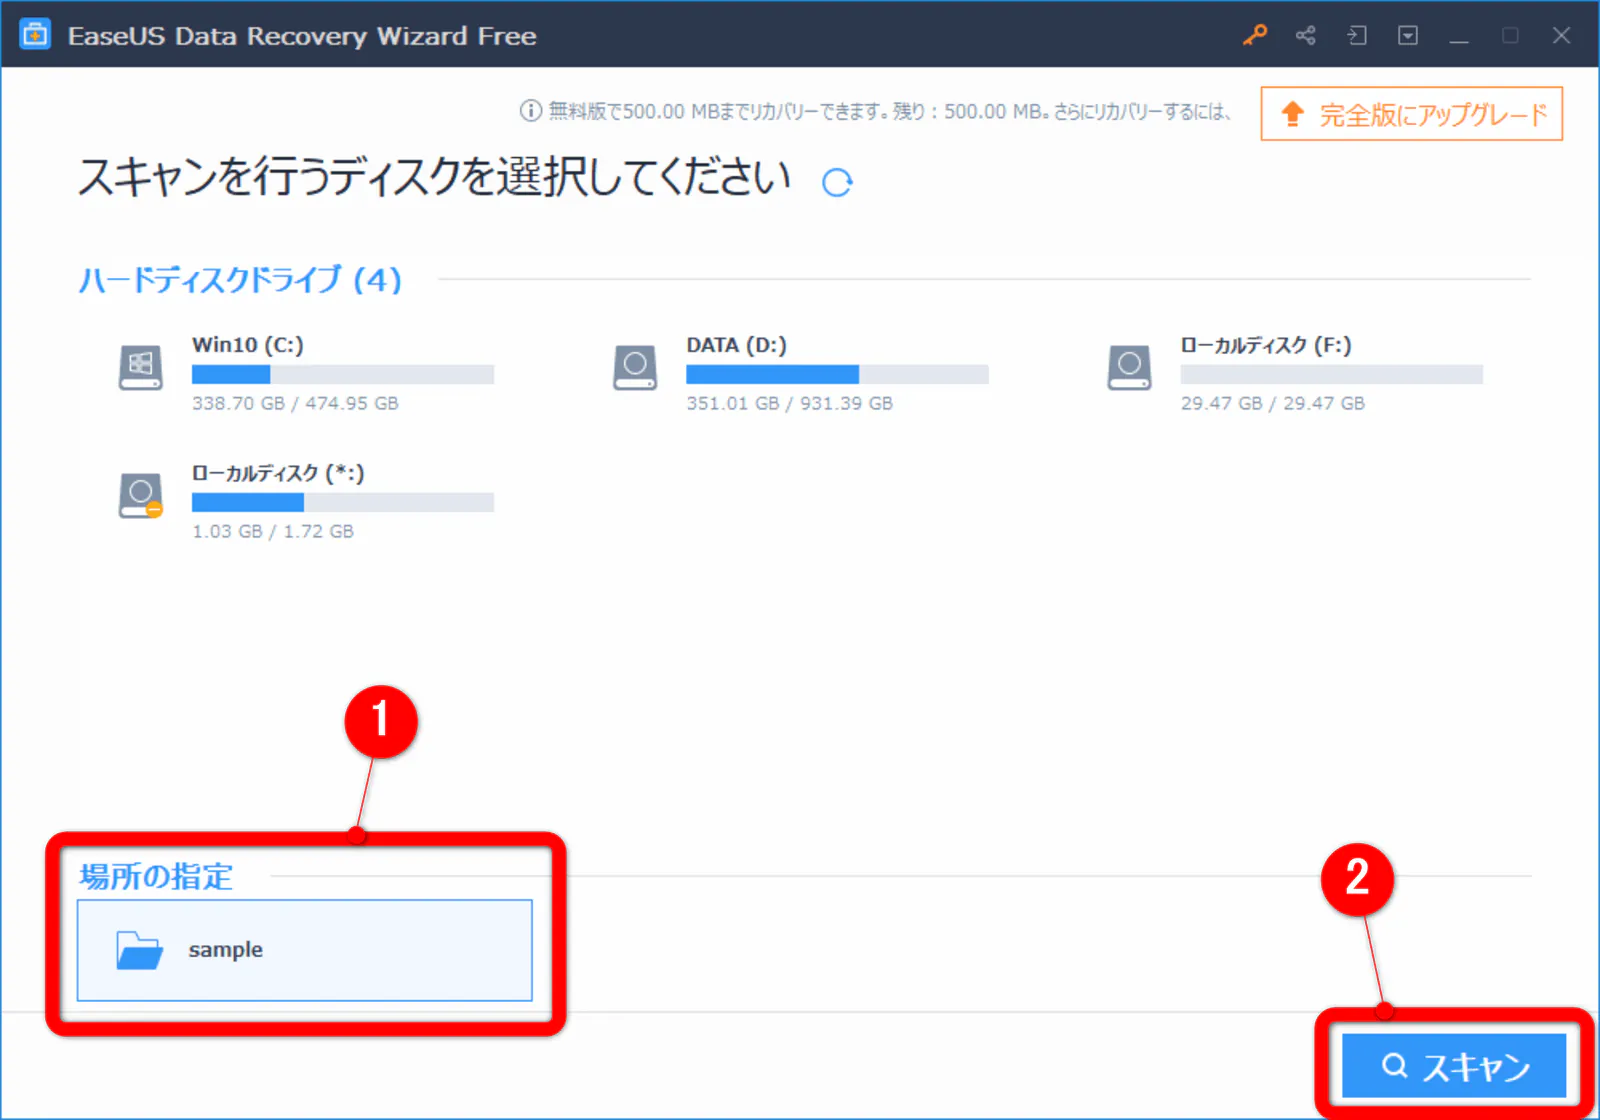The image size is (1600, 1120).
Task: Click the Win10 (C:) usage bar
Action: (x=343, y=374)
